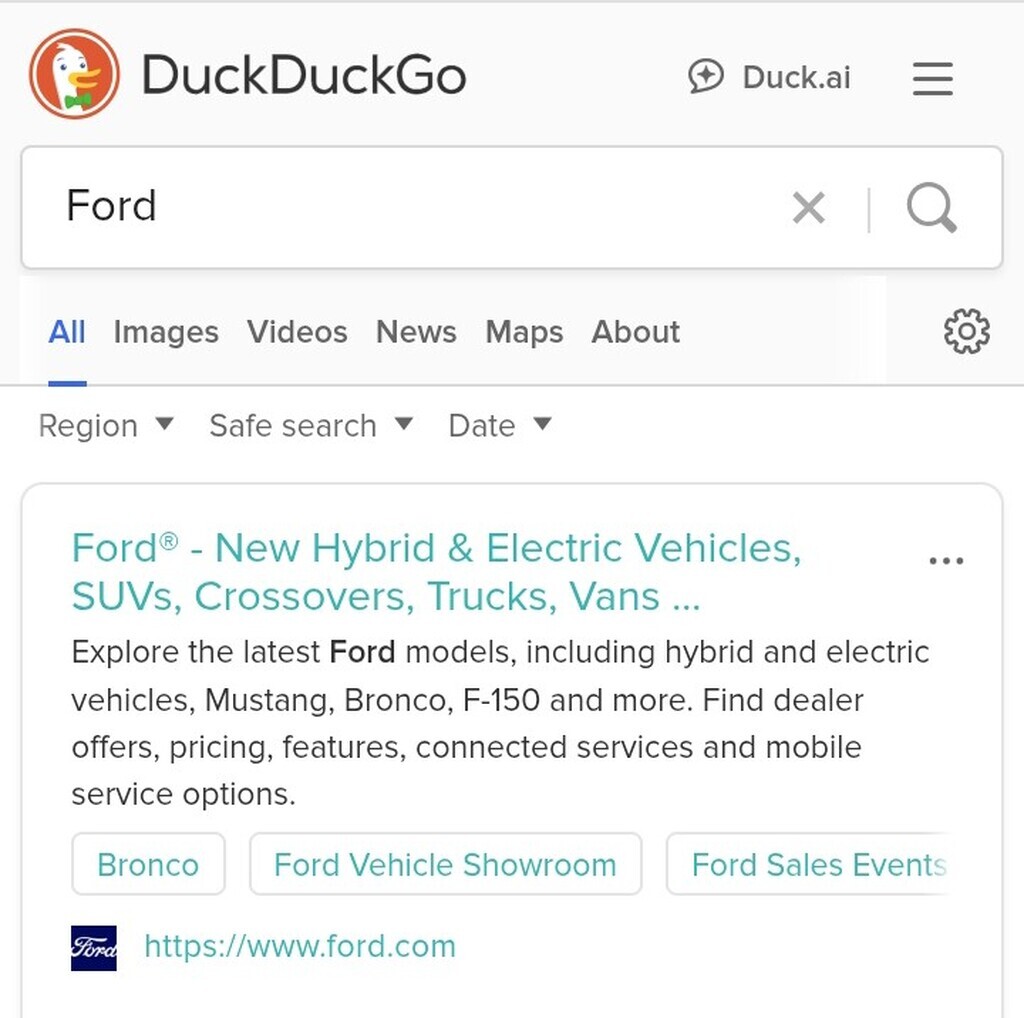Click inside the Ford search input field
The height and width of the screenshot is (1018, 1024).
click(x=418, y=207)
